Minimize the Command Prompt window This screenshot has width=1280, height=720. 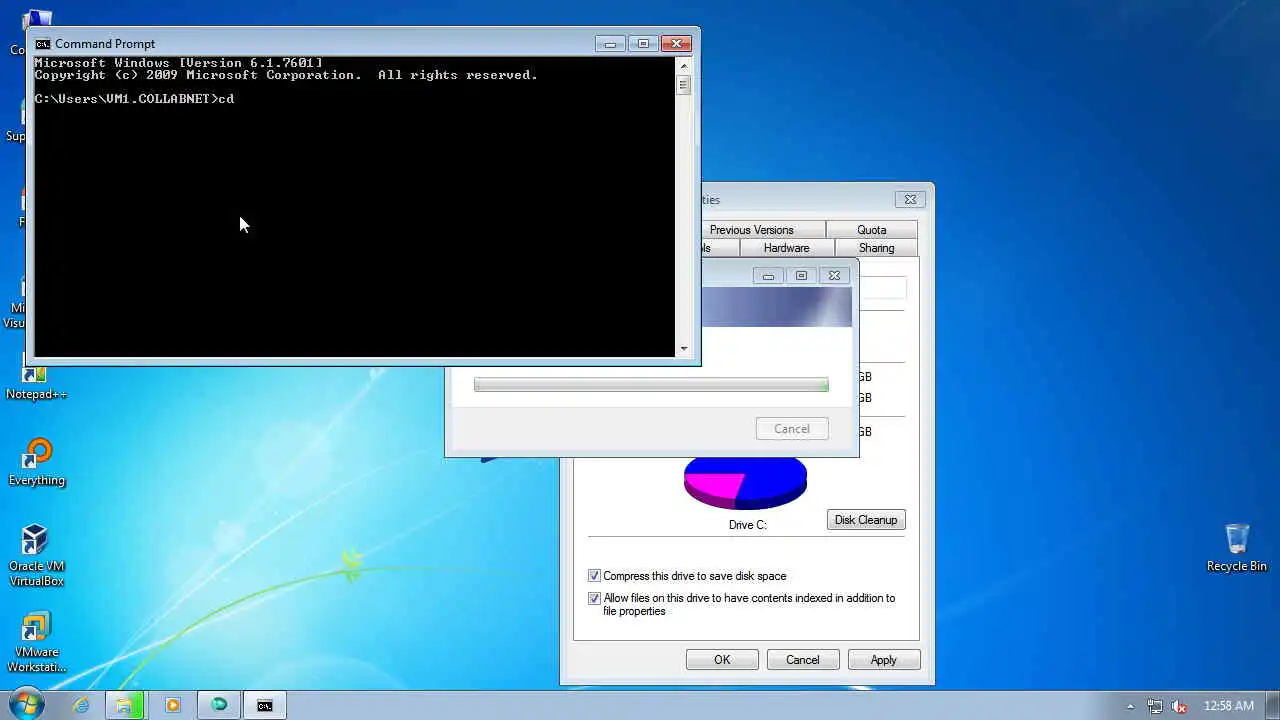tap(610, 44)
